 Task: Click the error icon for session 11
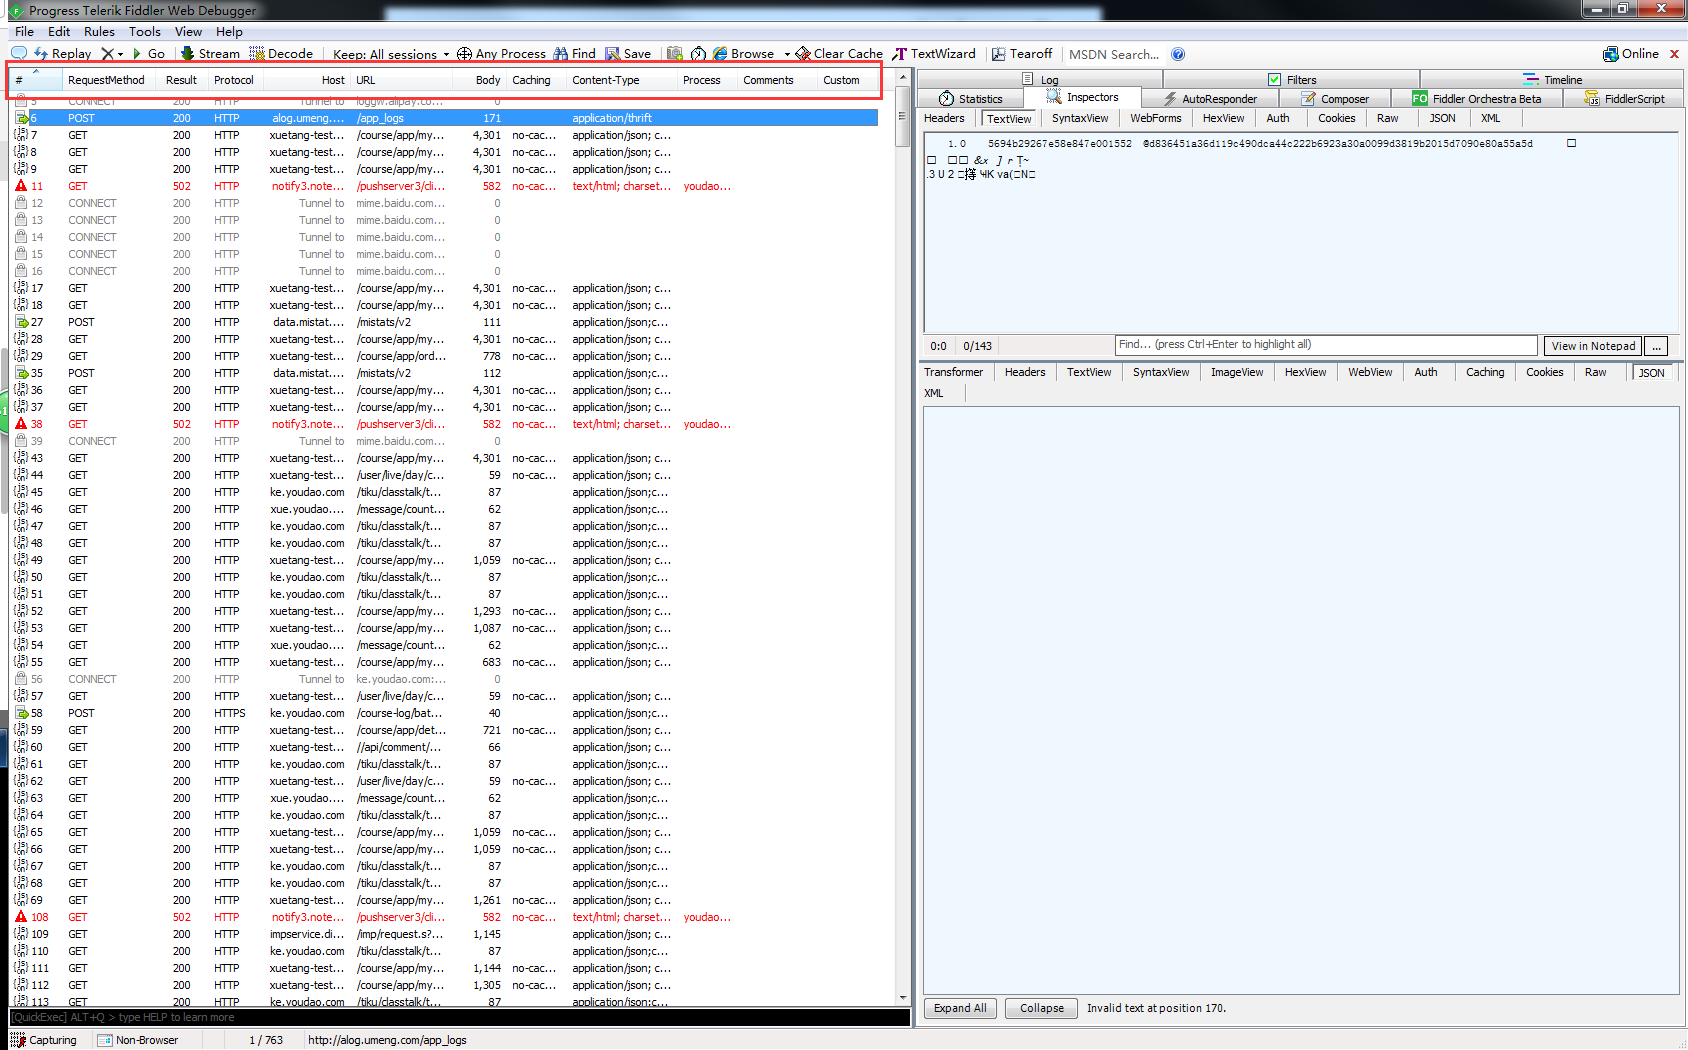point(21,186)
